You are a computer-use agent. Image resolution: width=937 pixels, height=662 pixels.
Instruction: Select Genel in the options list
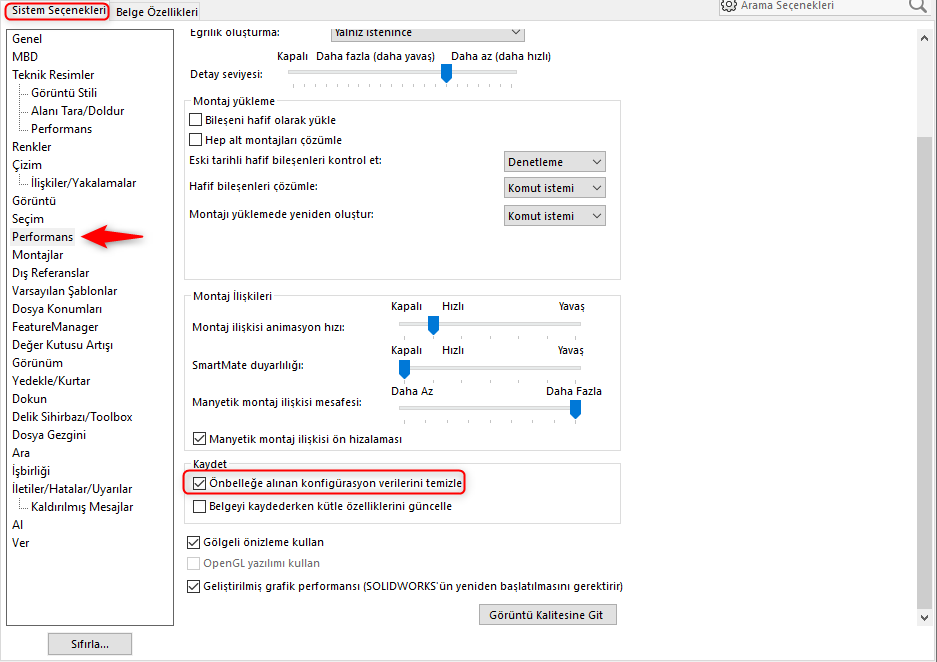pos(27,39)
